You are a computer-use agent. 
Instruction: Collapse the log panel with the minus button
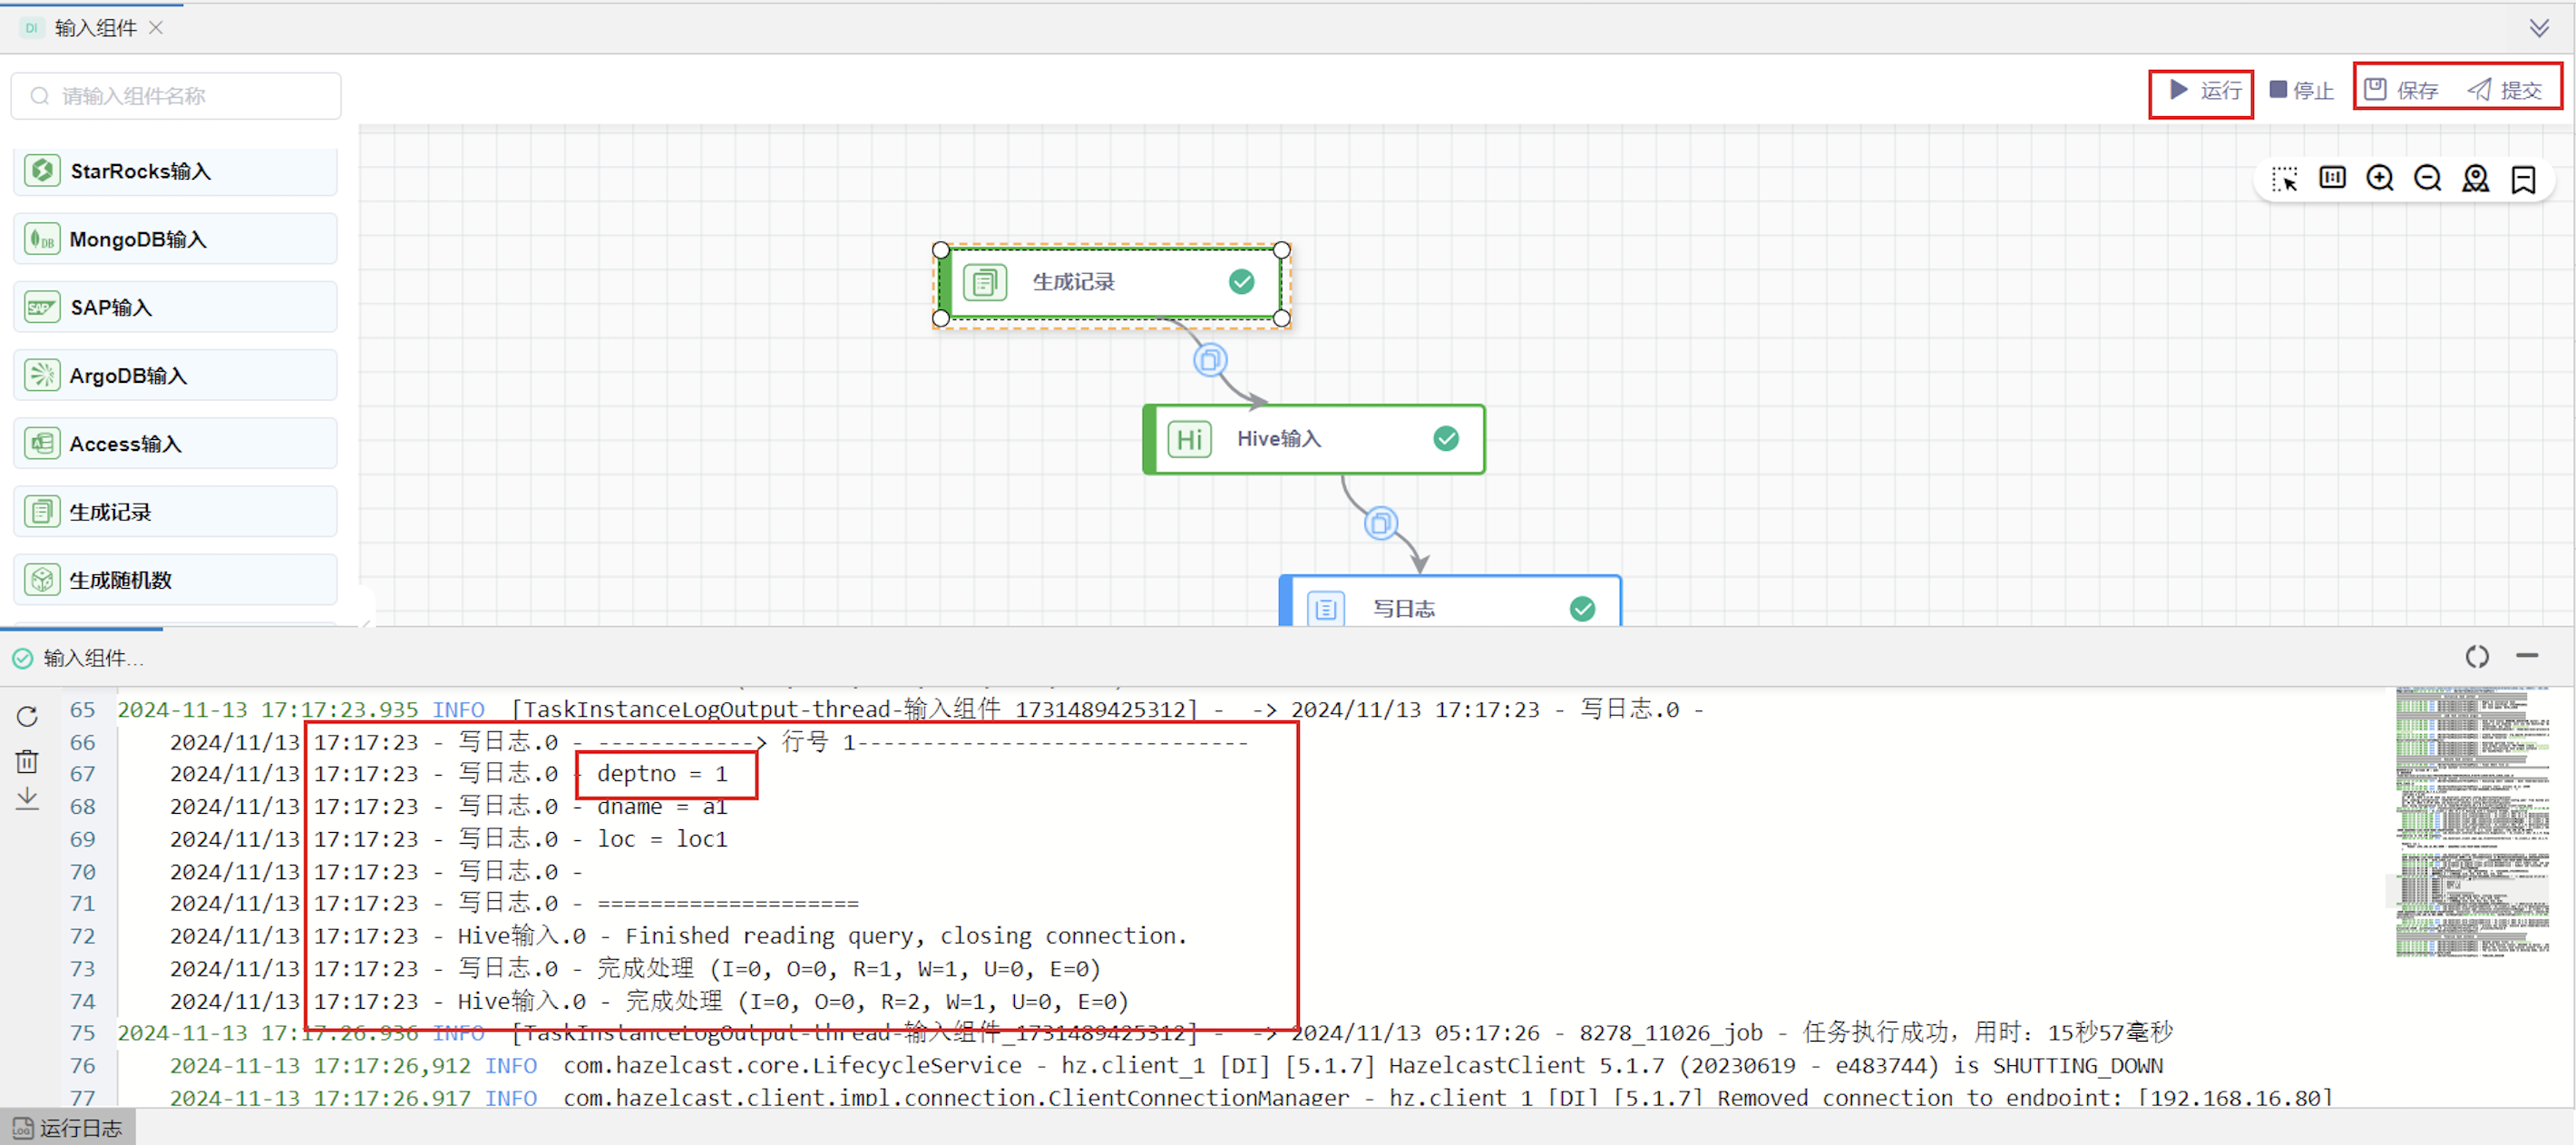coord(2527,656)
